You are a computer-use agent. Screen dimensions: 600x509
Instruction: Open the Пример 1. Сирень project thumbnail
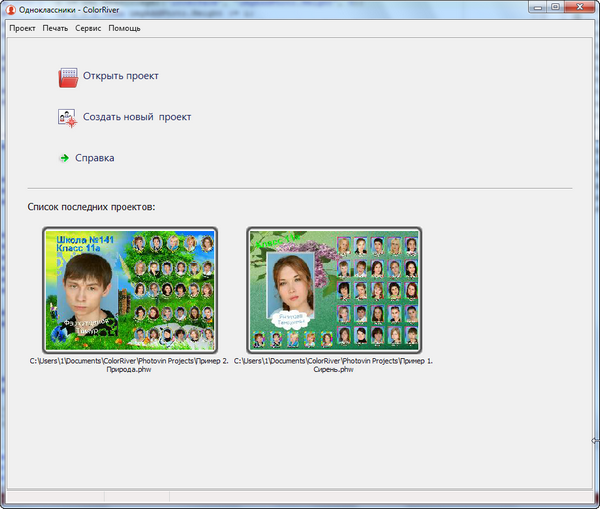(334, 290)
